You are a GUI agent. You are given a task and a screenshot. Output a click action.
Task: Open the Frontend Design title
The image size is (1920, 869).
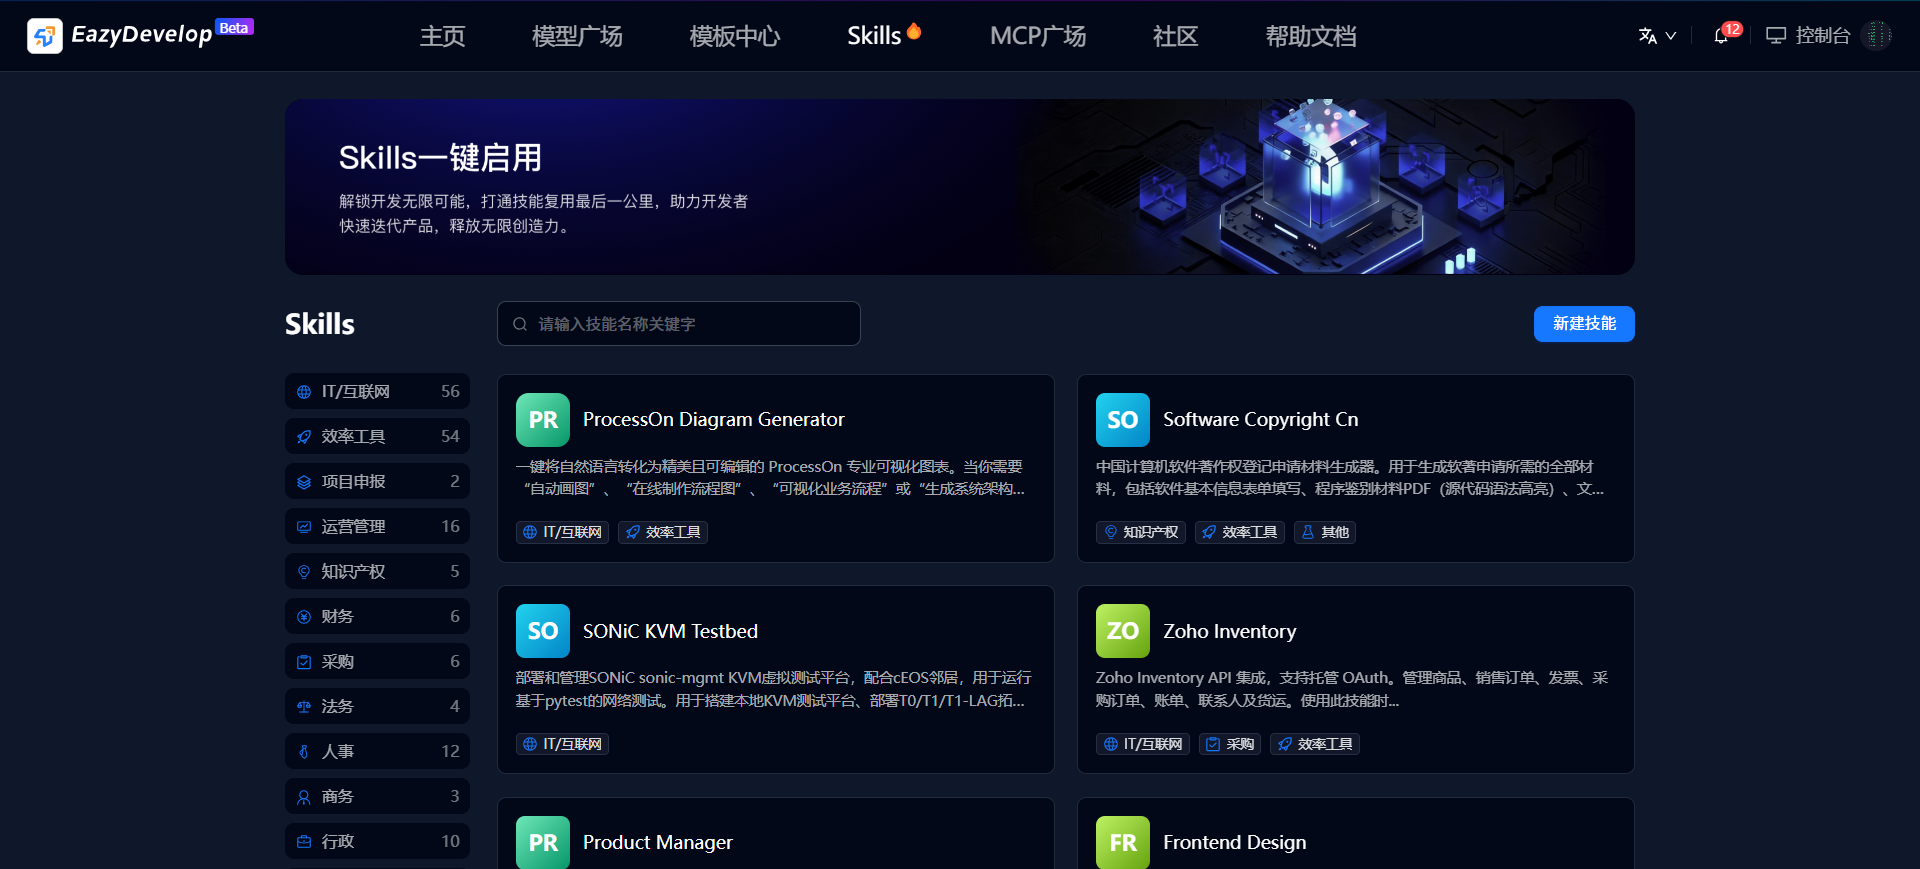pos(1235,843)
